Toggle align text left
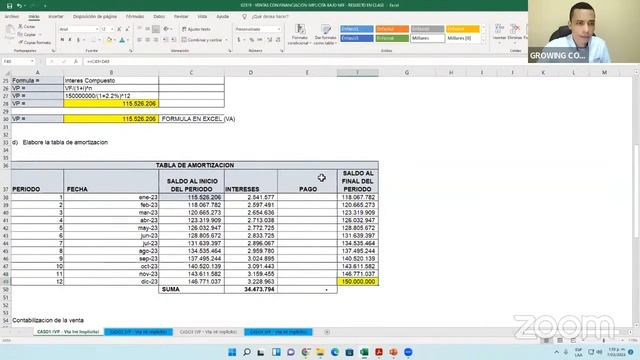 tap(140, 40)
